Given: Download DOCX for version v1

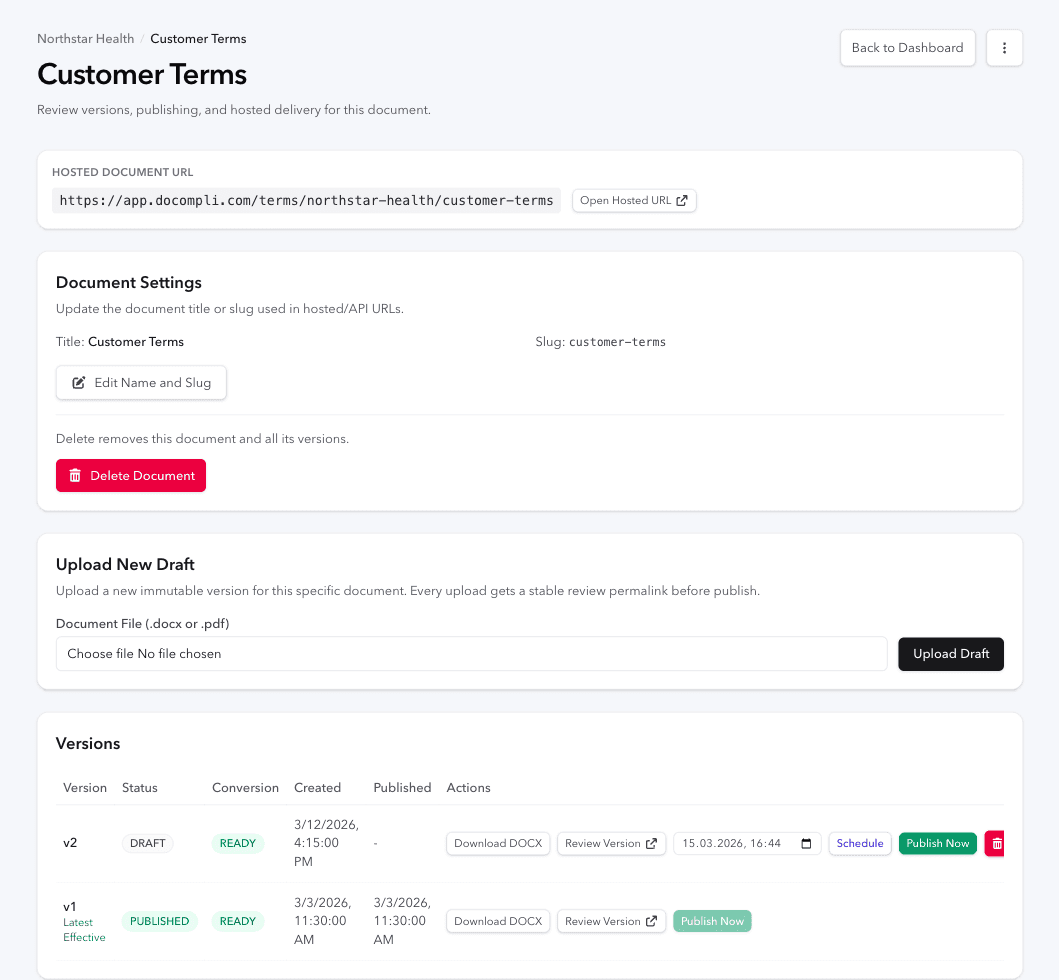Looking at the screenshot, I should point(497,922).
